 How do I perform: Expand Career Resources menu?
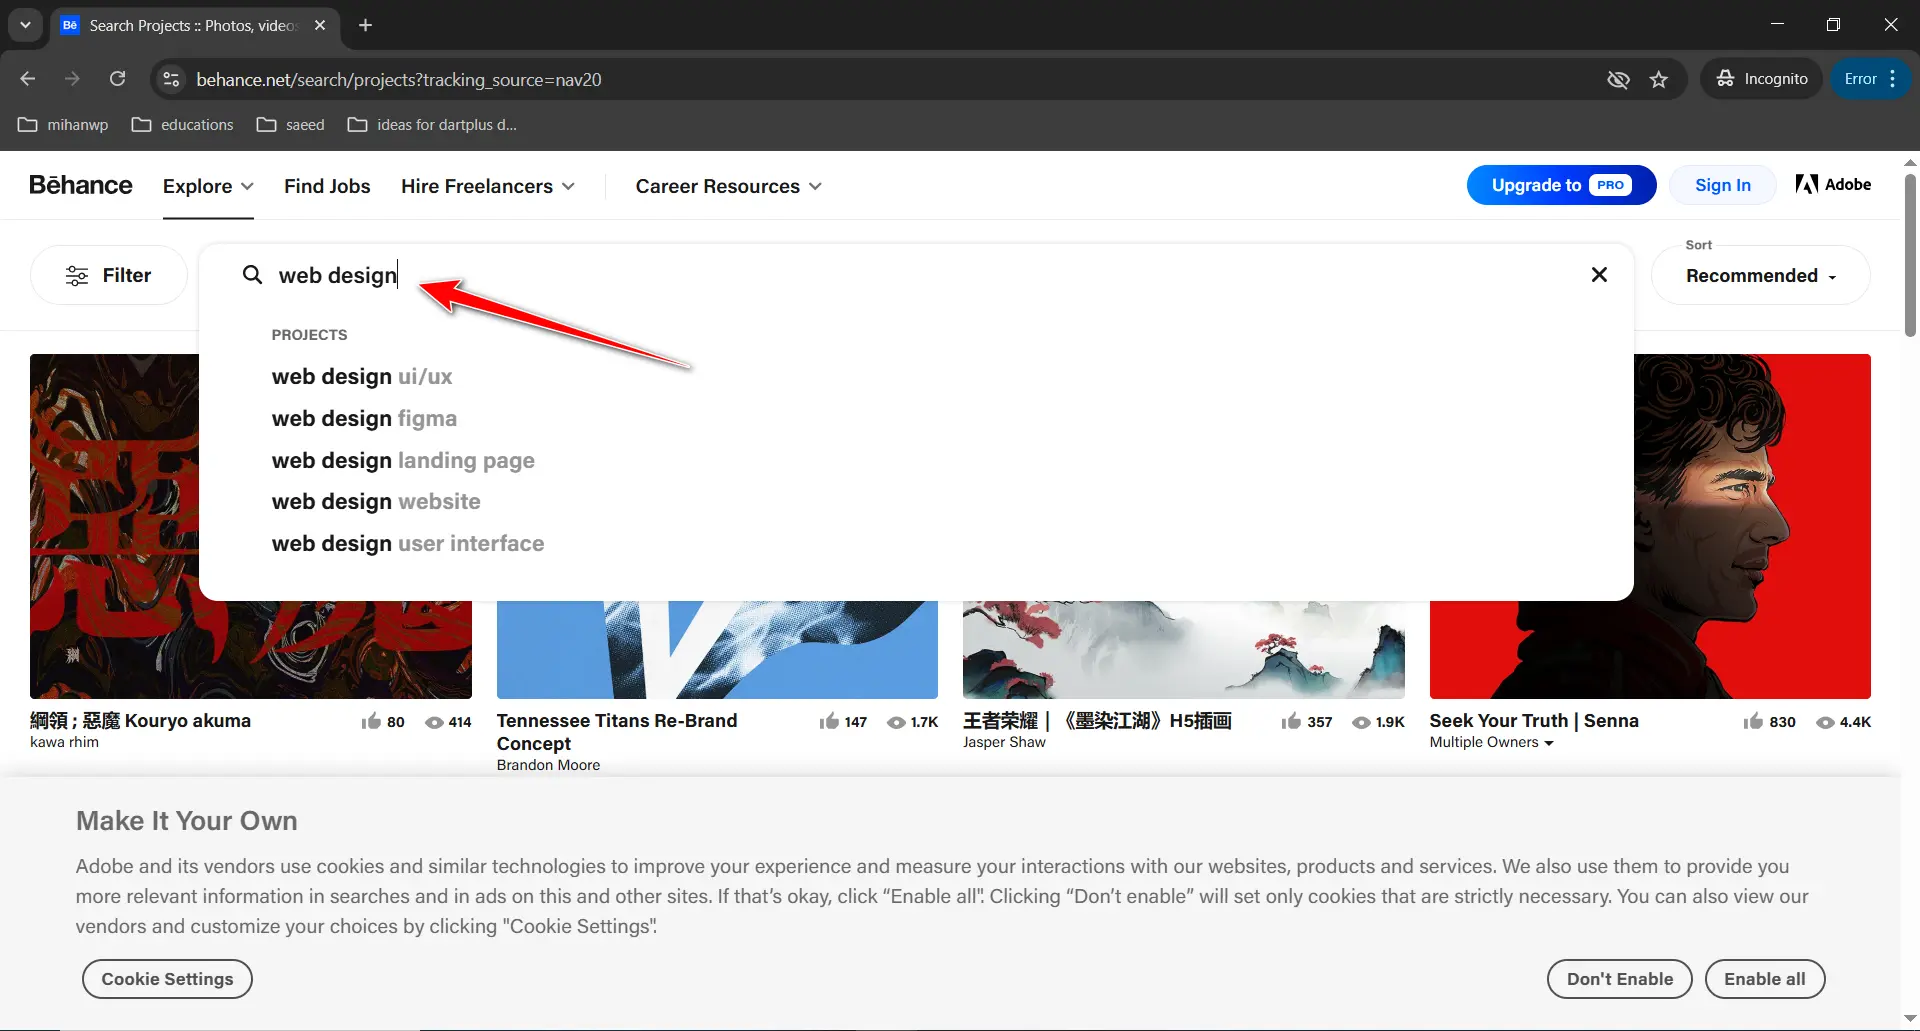729,186
